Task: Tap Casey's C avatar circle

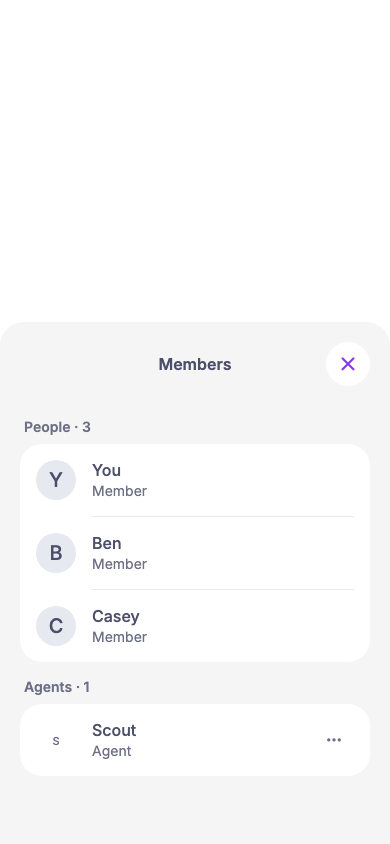Action: click(56, 626)
